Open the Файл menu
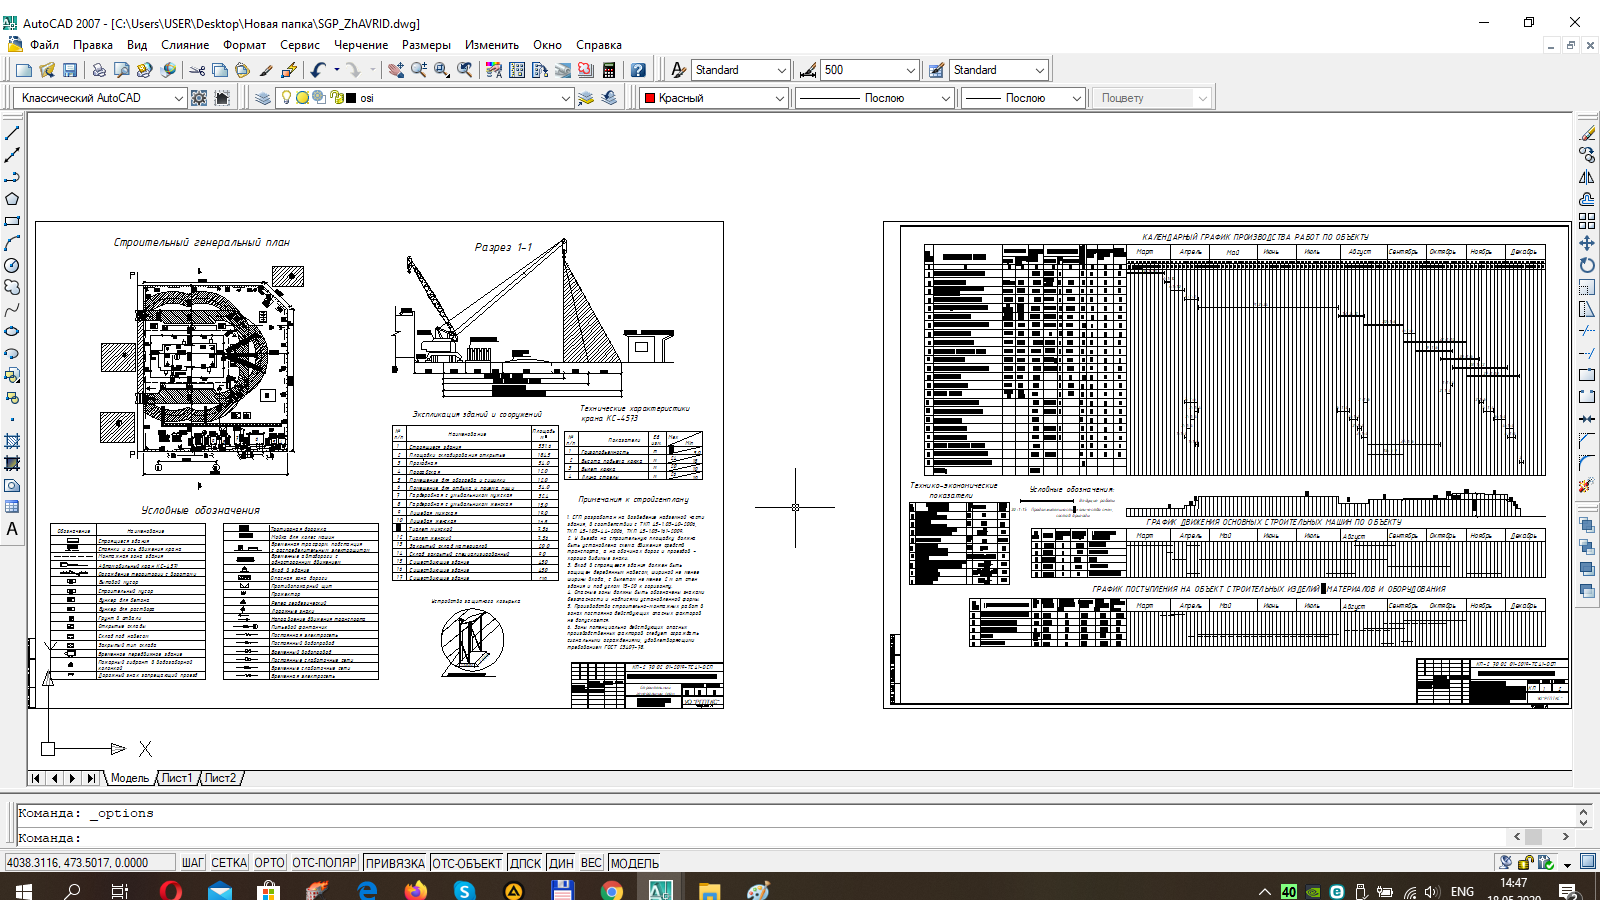This screenshot has height=900, width=1600. (x=44, y=45)
